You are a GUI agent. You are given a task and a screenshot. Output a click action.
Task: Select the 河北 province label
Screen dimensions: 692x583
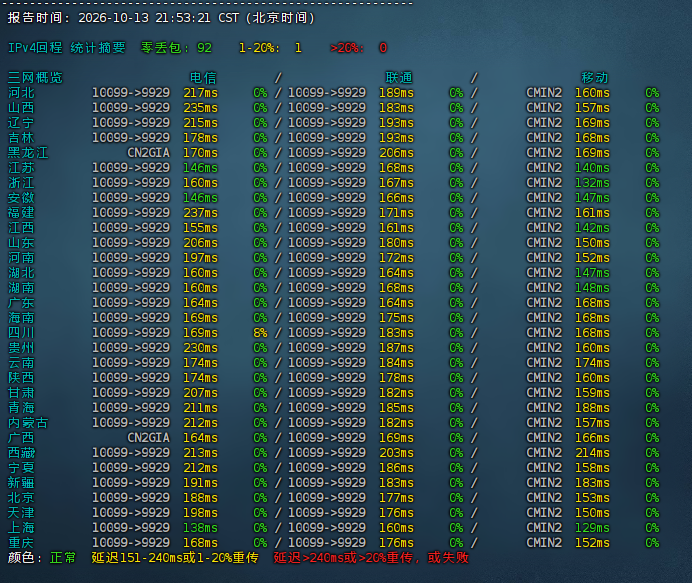(x=21, y=93)
